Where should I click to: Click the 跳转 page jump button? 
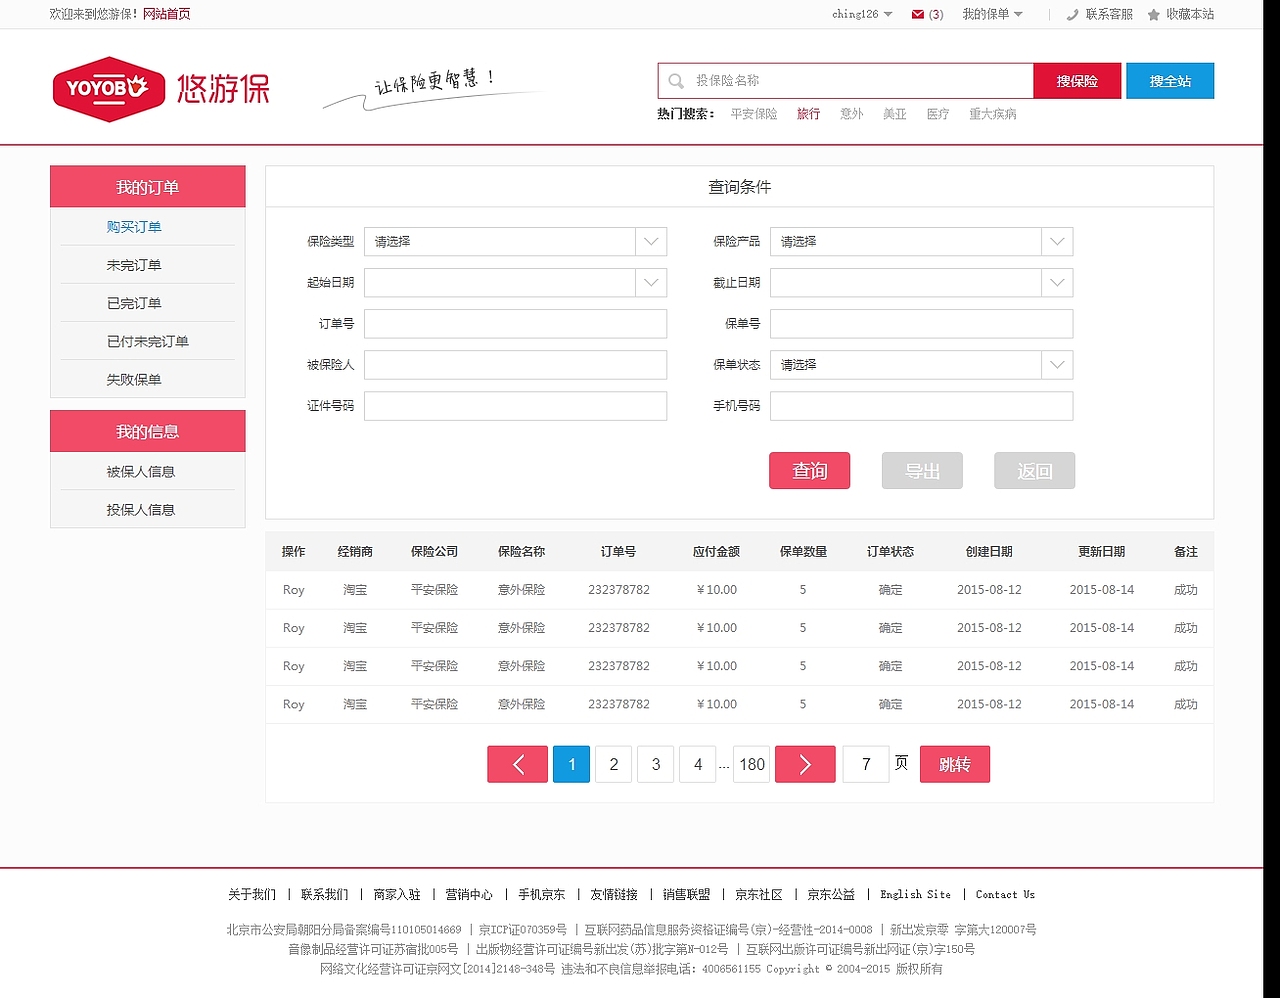[x=955, y=765]
